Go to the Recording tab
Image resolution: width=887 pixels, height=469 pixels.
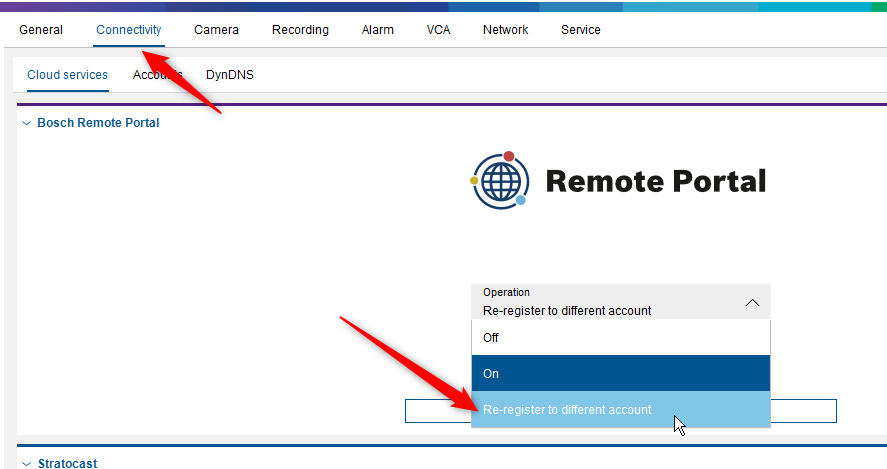click(x=300, y=30)
